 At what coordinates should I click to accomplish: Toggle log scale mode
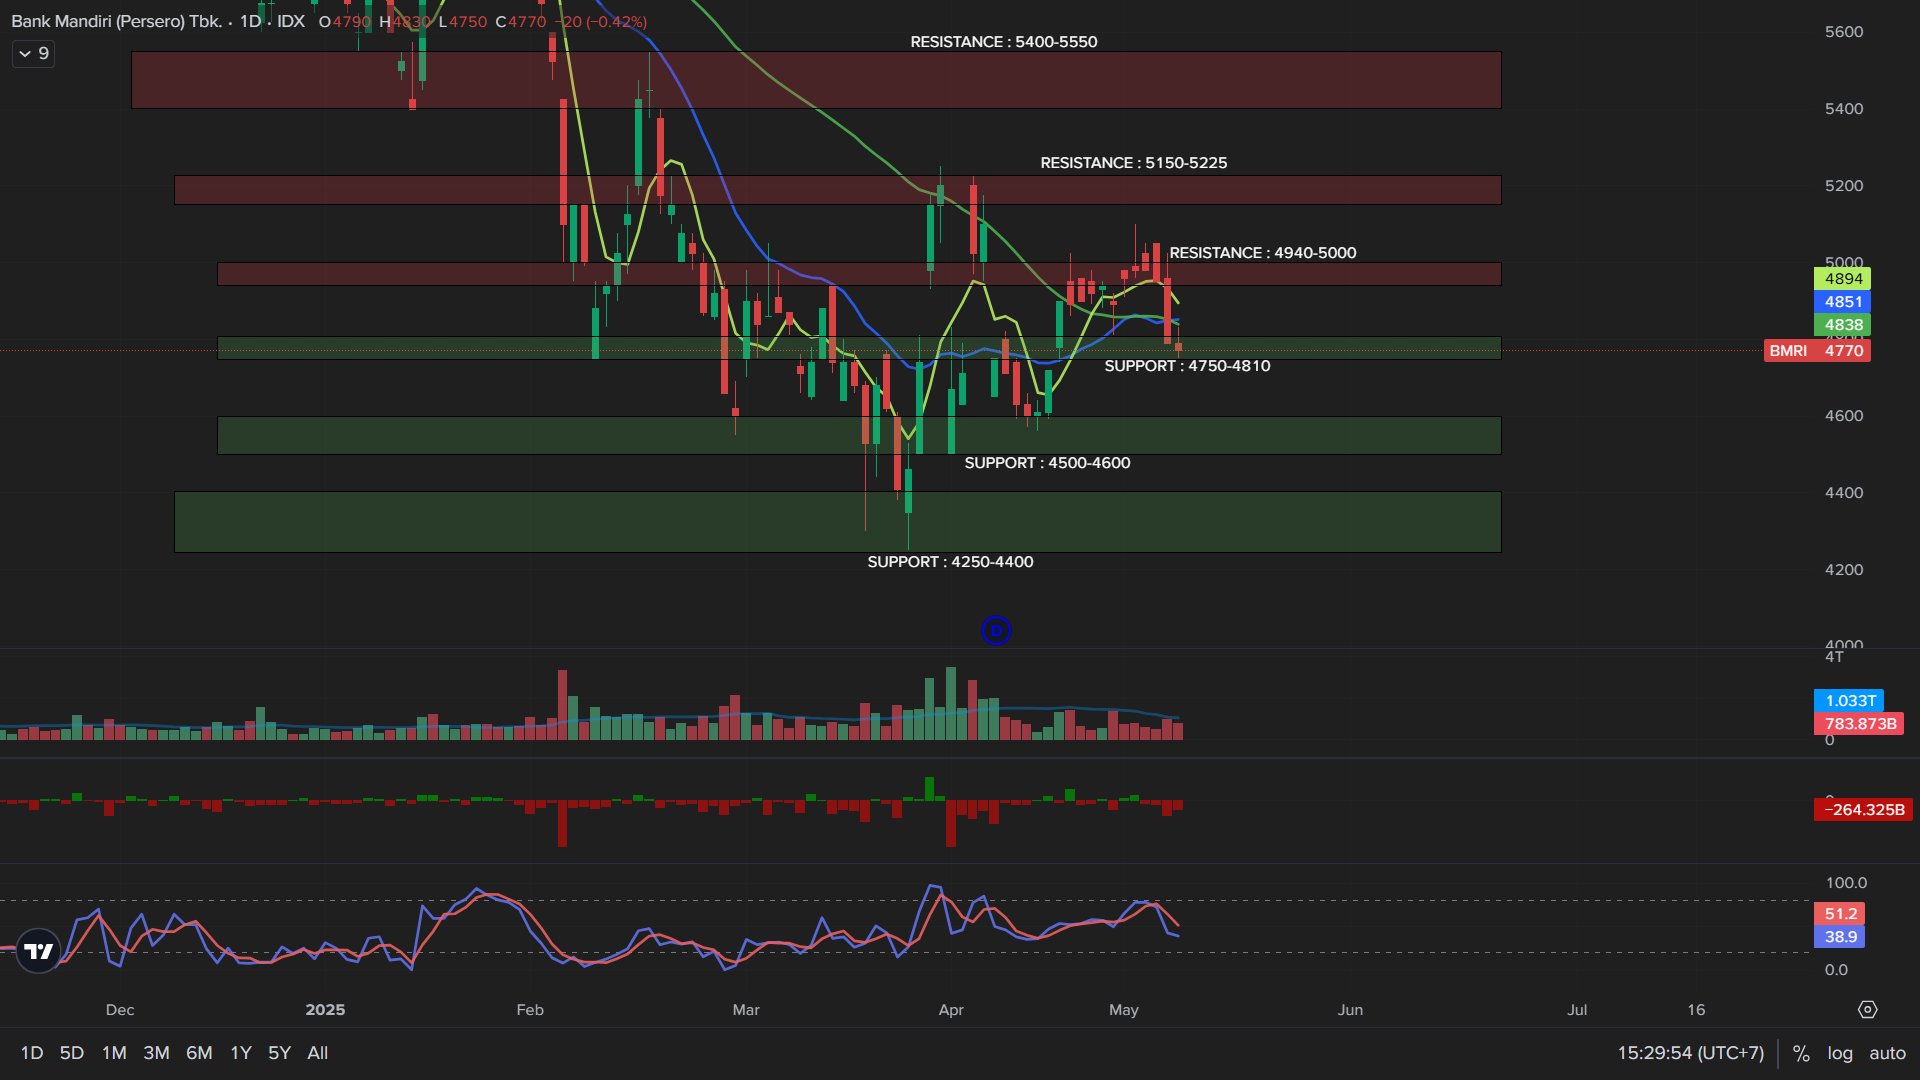coord(1840,1053)
